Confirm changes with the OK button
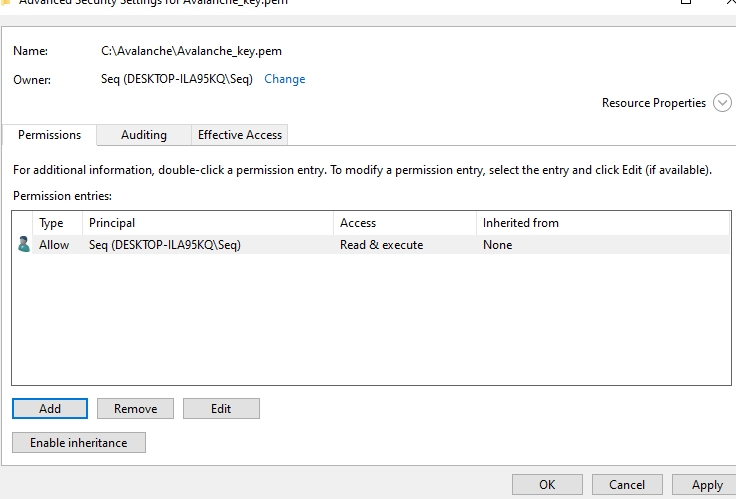The height and width of the screenshot is (499, 736). pos(547,485)
